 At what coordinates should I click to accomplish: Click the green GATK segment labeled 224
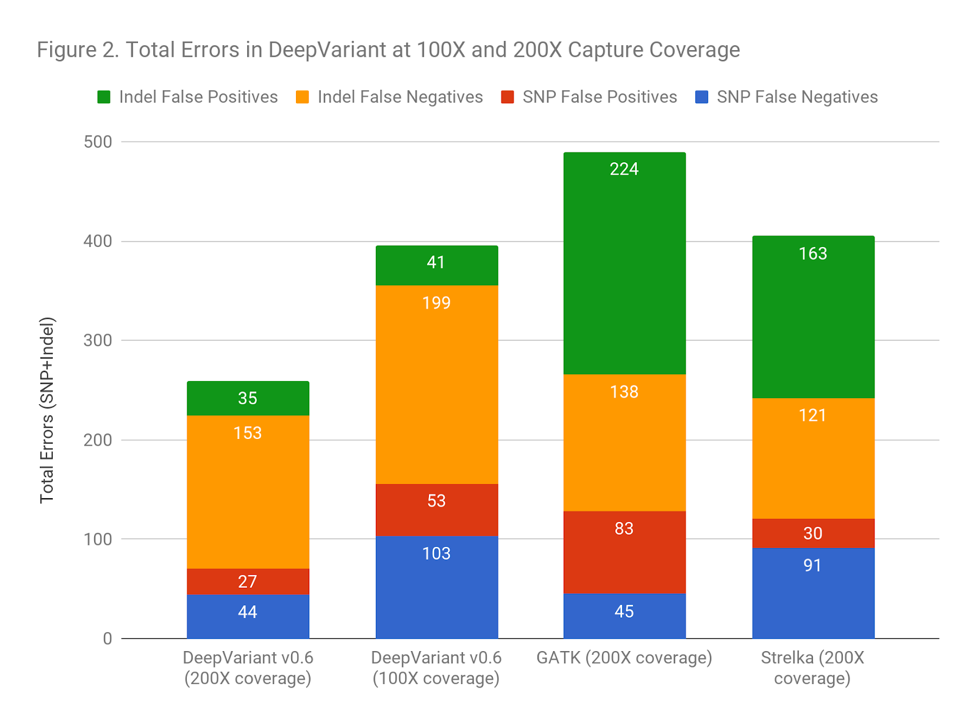click(x=624, y=263)
